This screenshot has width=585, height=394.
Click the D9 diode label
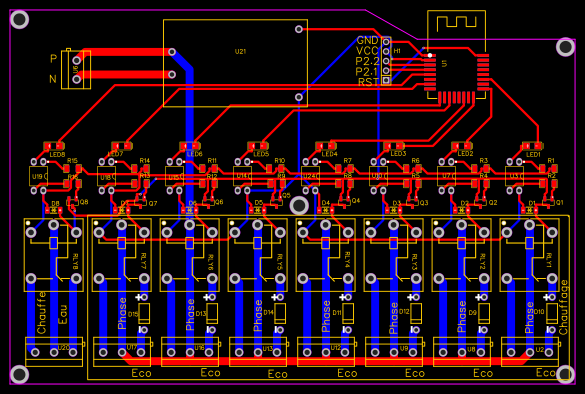click(473, 313)
